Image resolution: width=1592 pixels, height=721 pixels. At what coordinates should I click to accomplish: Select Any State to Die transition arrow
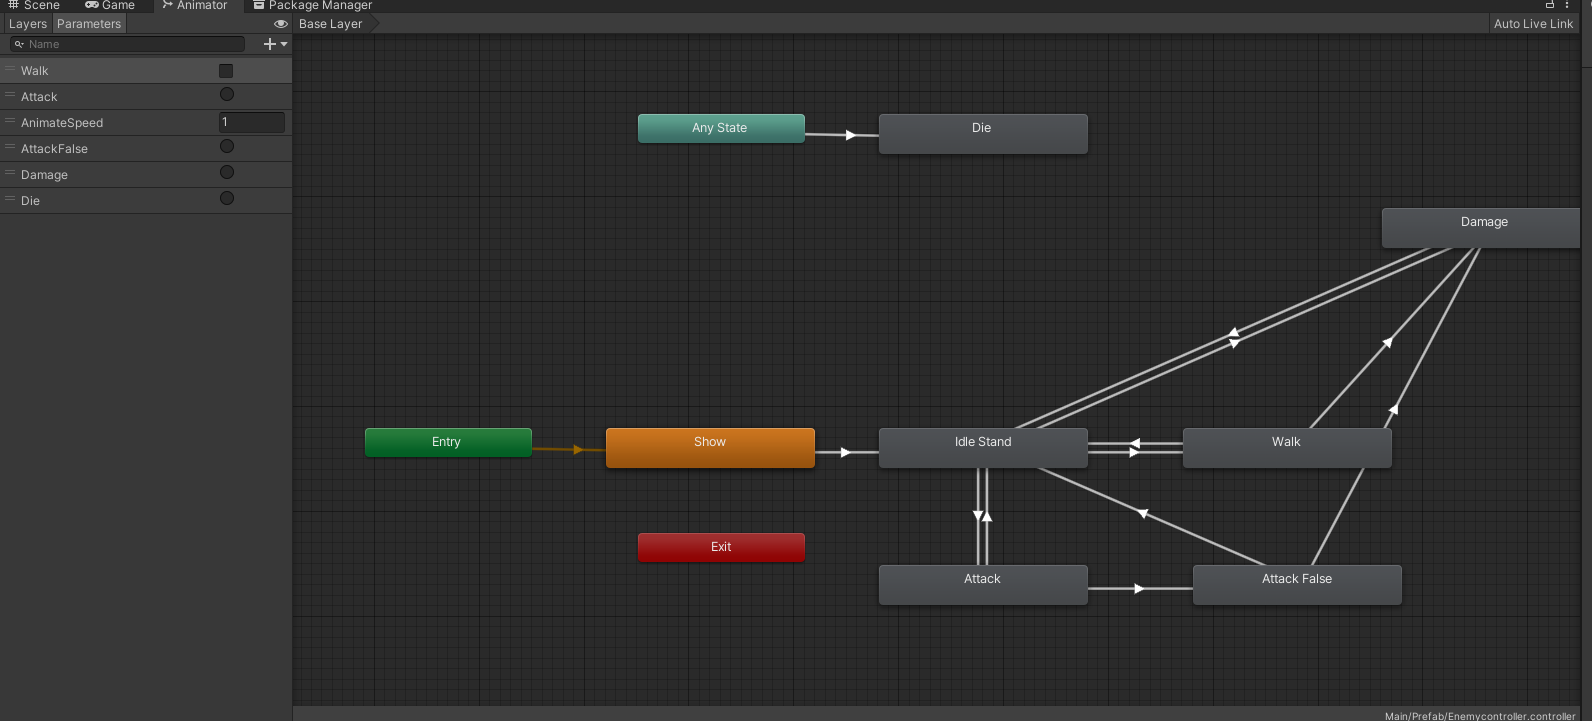coord(850,135)
